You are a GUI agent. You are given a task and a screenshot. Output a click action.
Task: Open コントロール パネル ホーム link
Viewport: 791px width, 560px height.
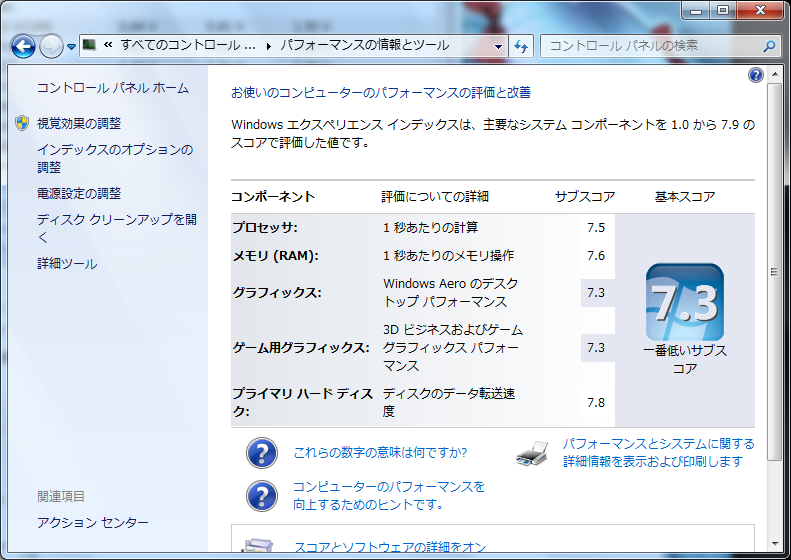click(x=113, y=88)
